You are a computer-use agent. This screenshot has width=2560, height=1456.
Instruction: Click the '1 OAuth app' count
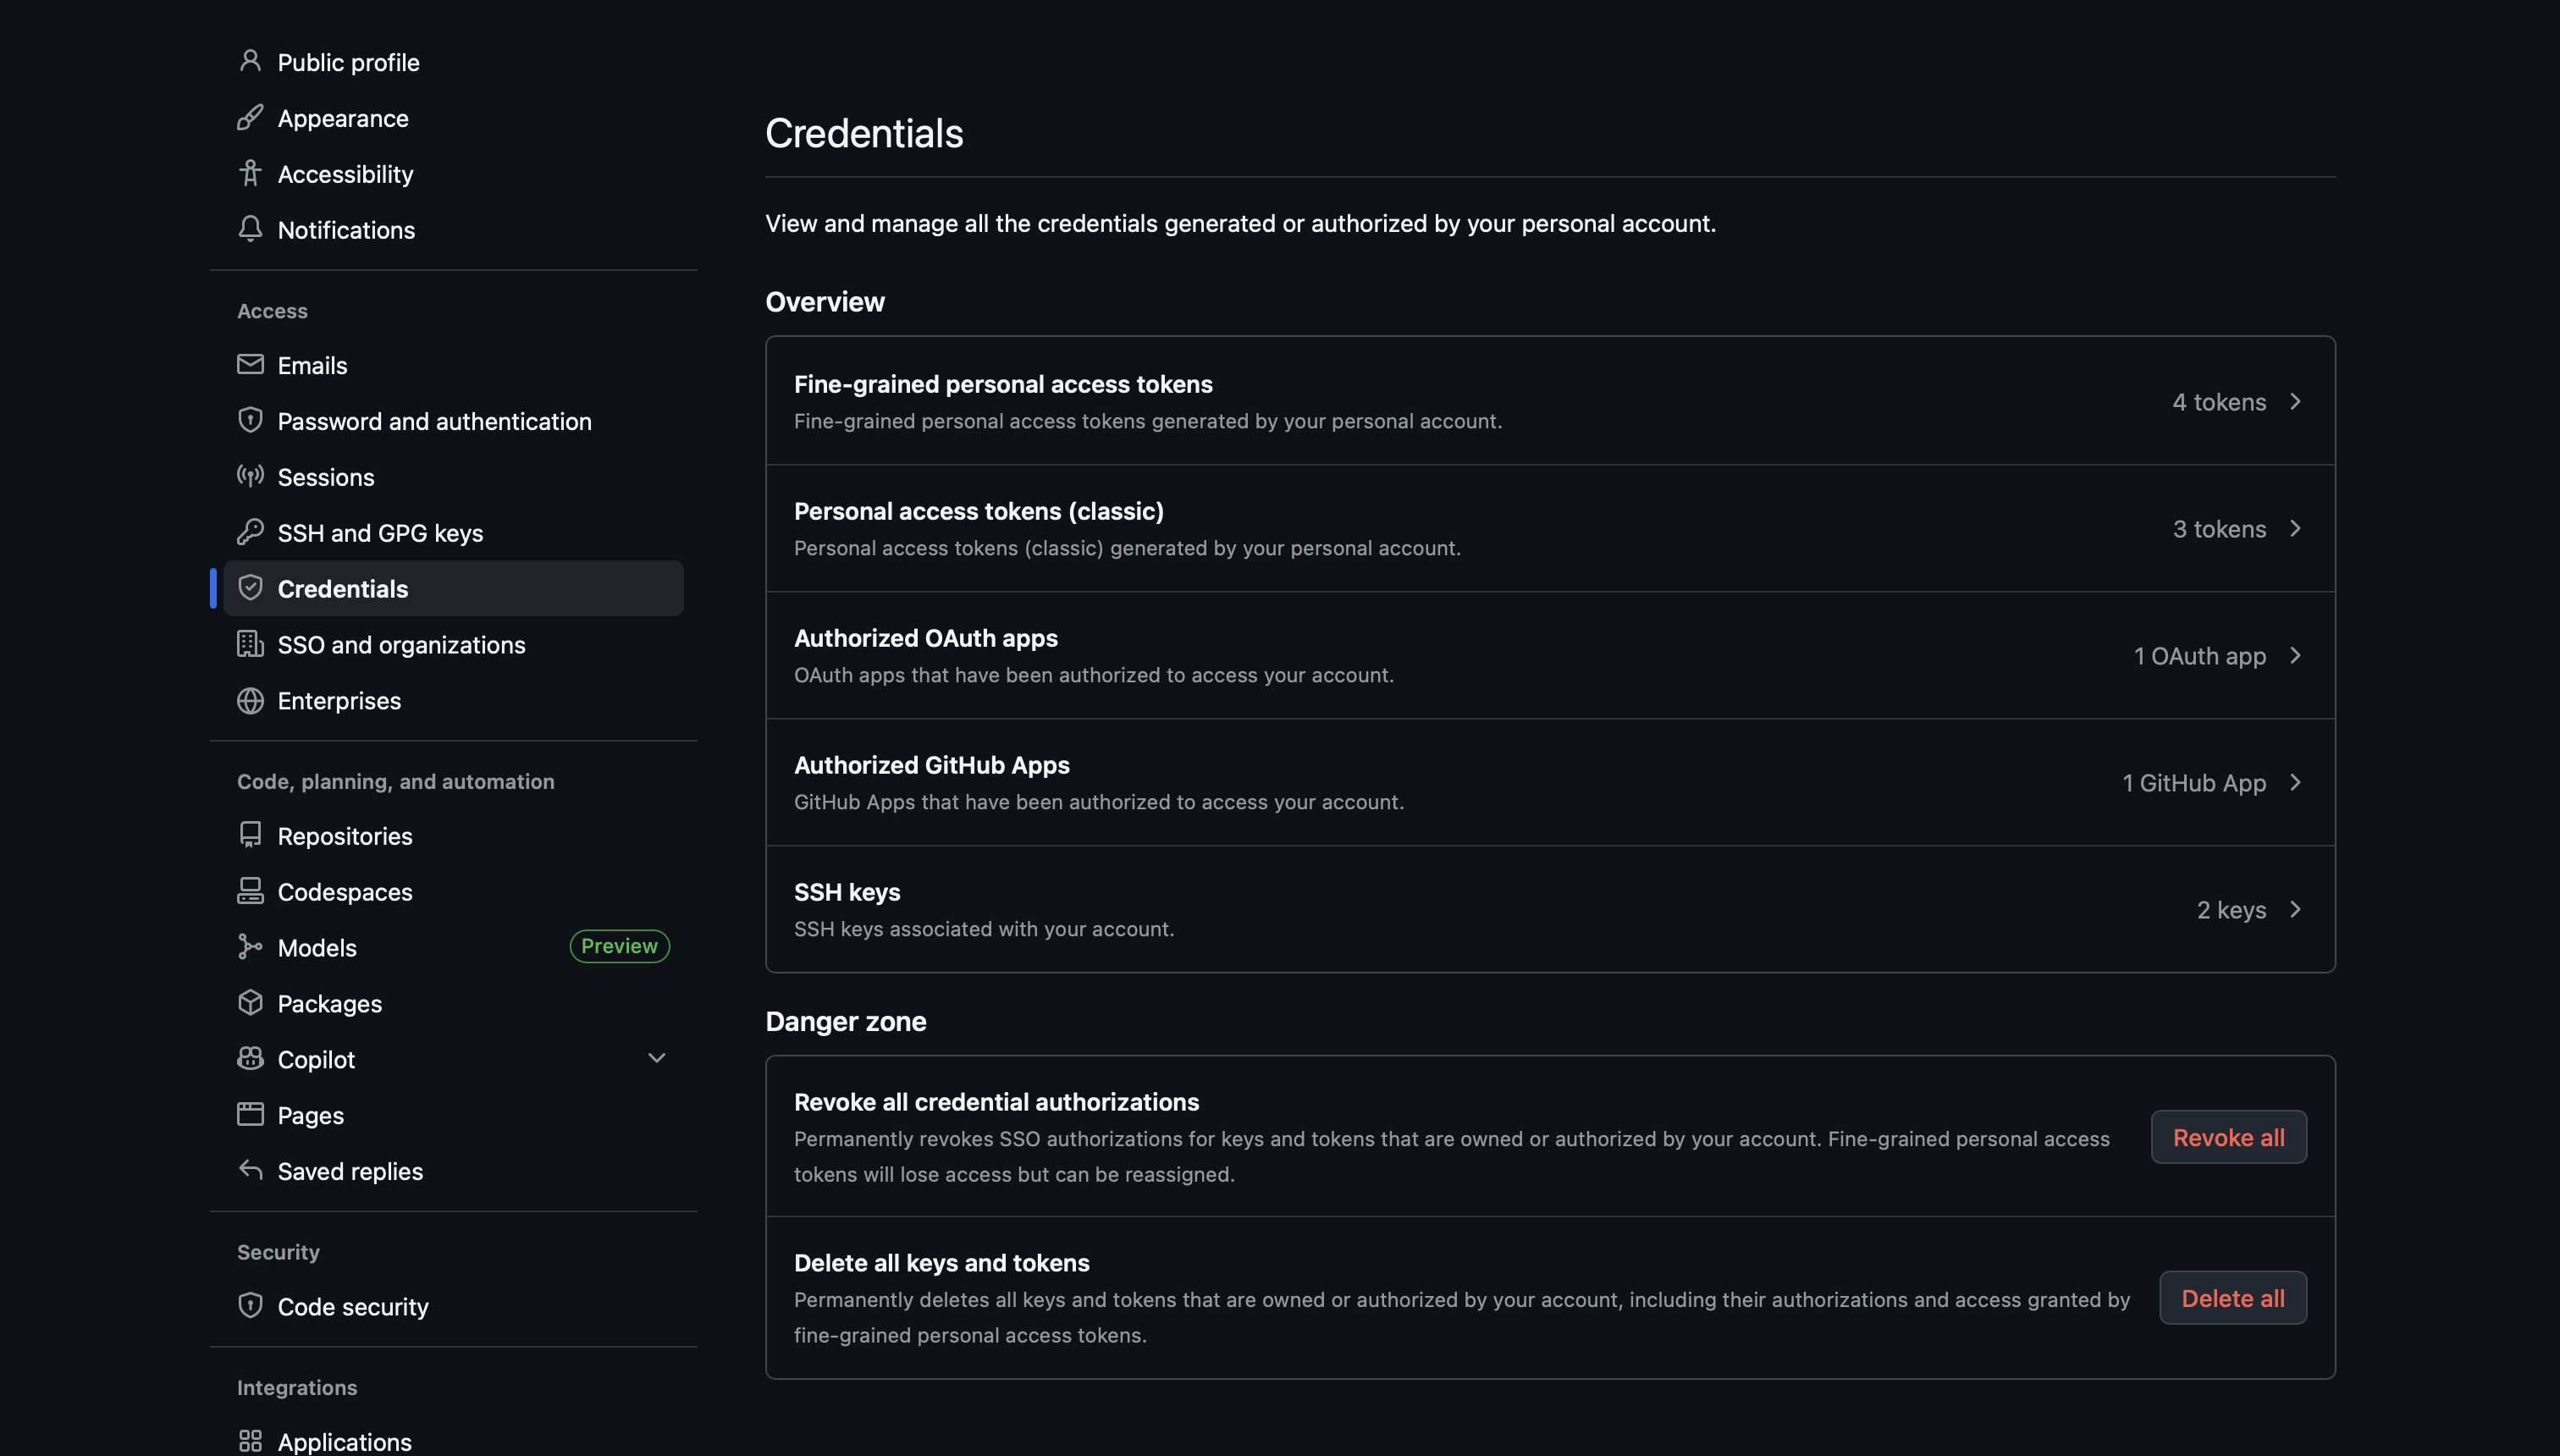(2200, 656)
